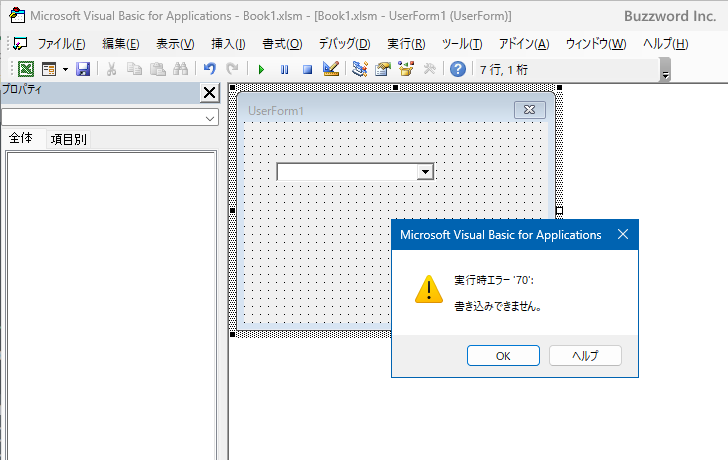Screen dimensions: 728x460
Task: Toggle Design Mode icon
Action: point(331,69)
